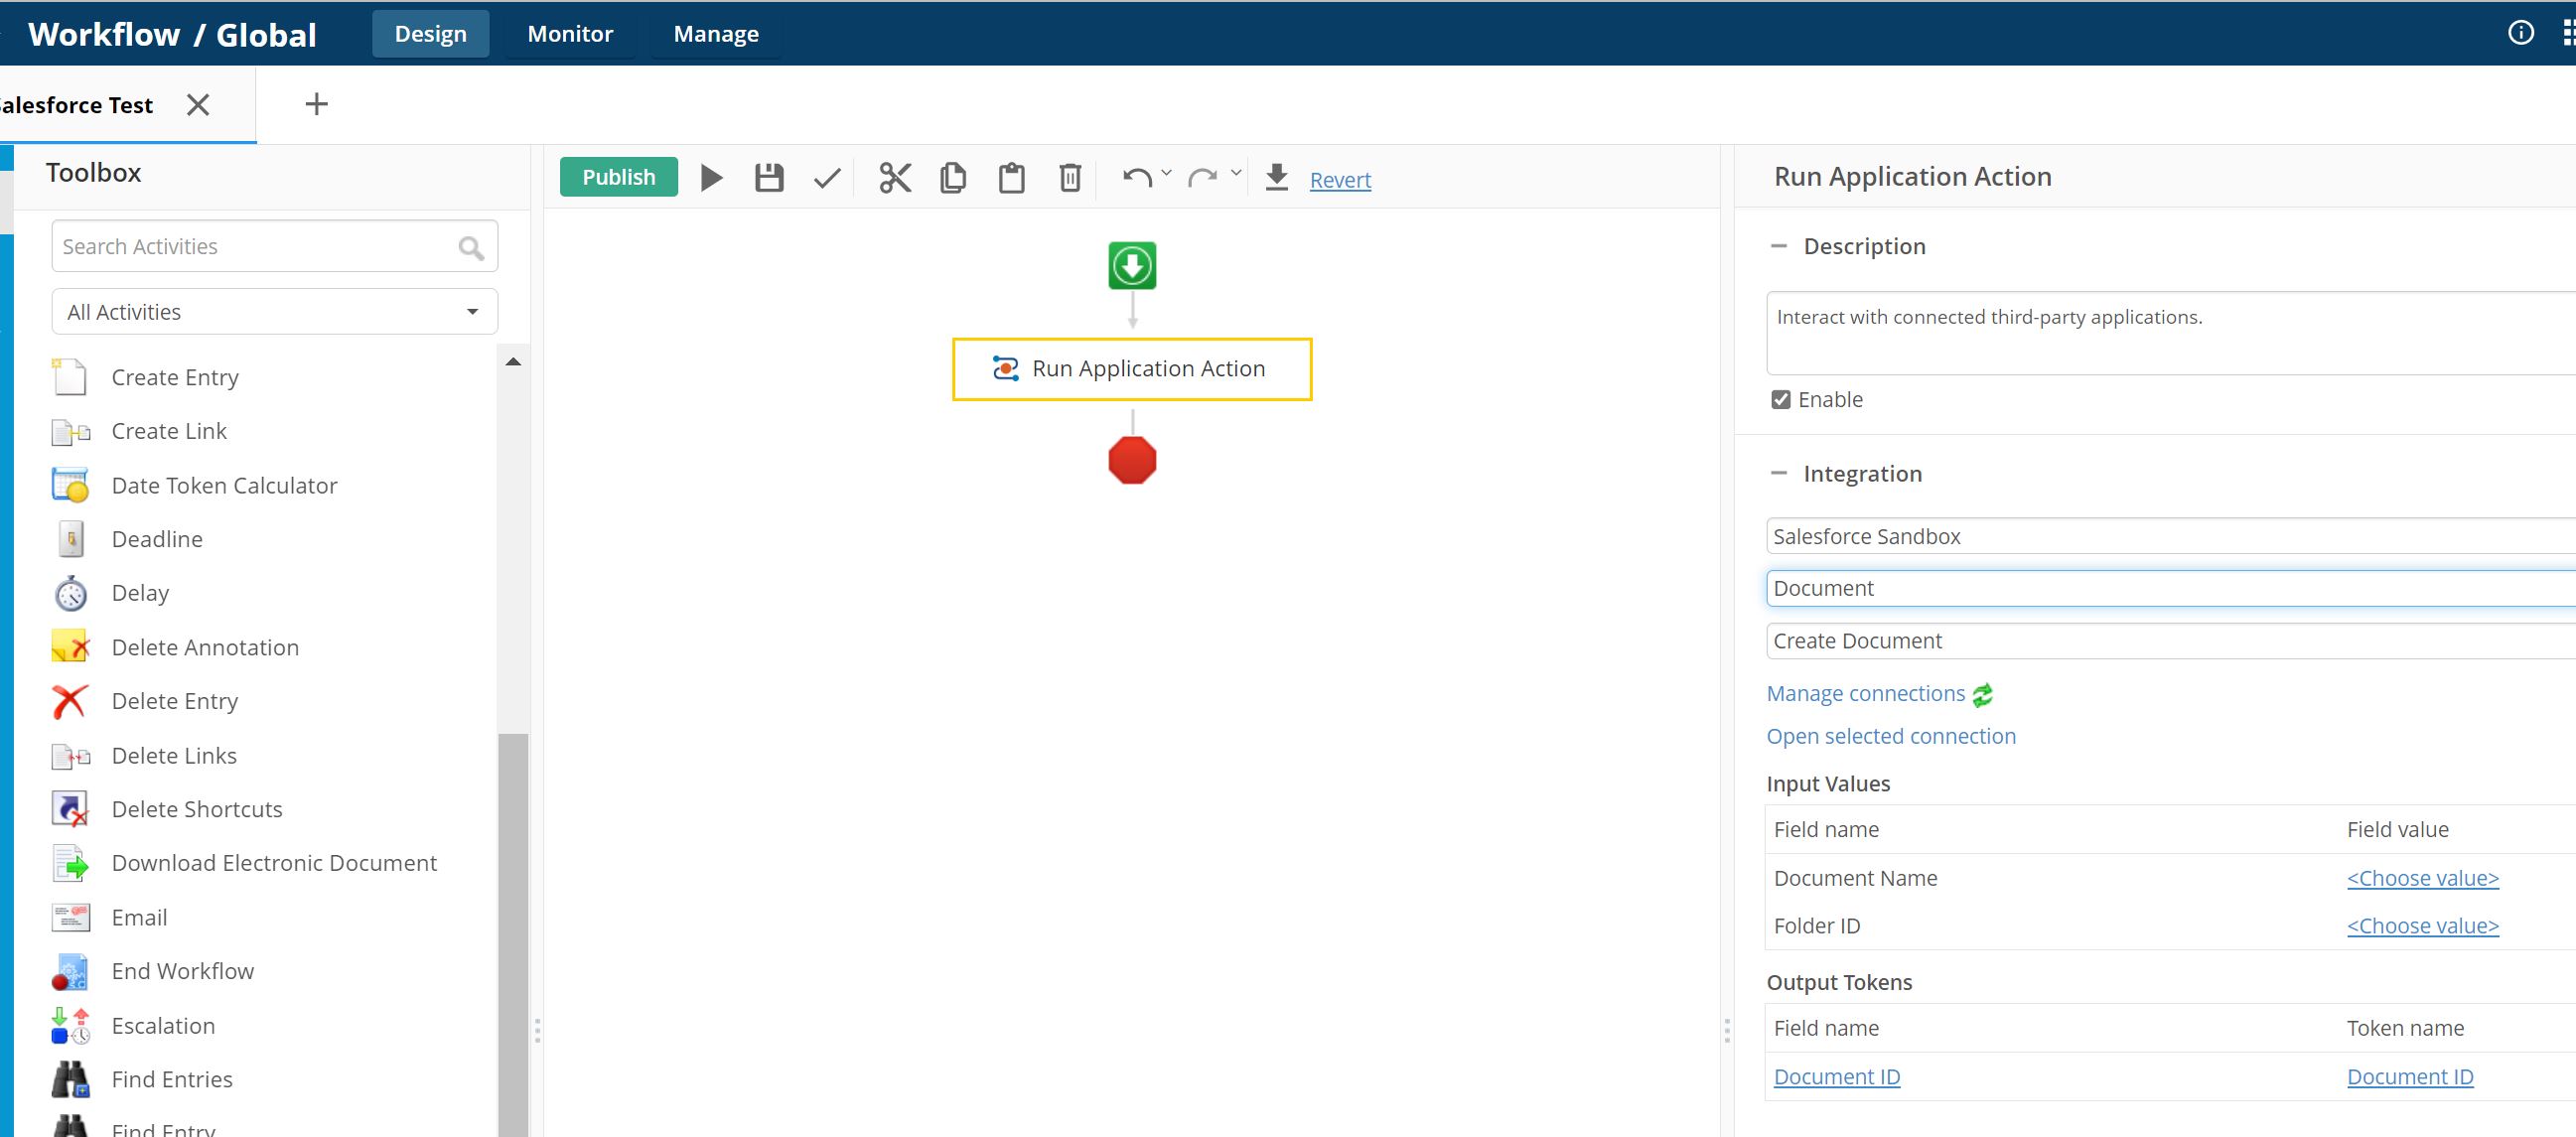
Task: Copy the selected activity
Action: (953, 178)
